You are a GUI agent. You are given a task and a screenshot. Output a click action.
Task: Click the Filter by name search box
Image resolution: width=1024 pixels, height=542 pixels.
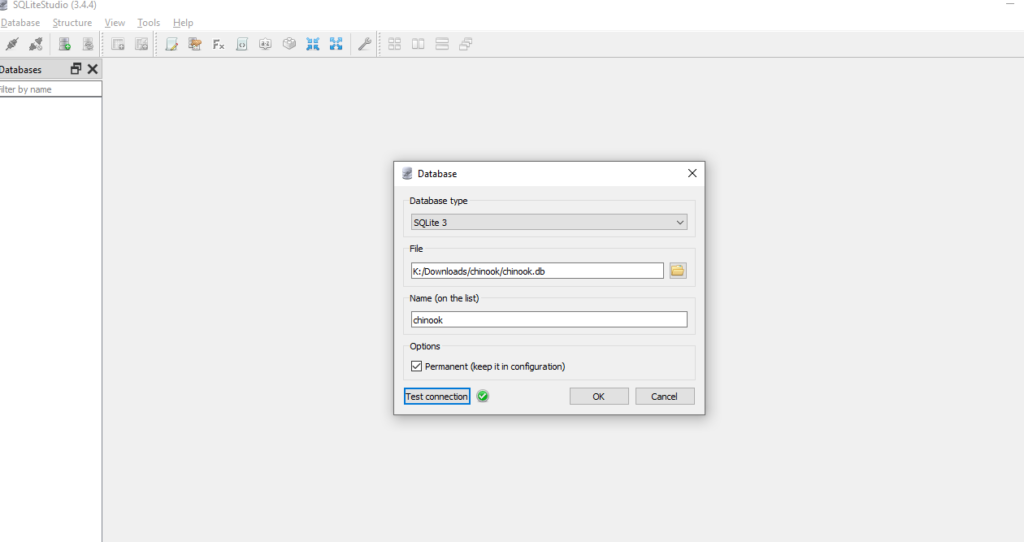coord(50,89)
